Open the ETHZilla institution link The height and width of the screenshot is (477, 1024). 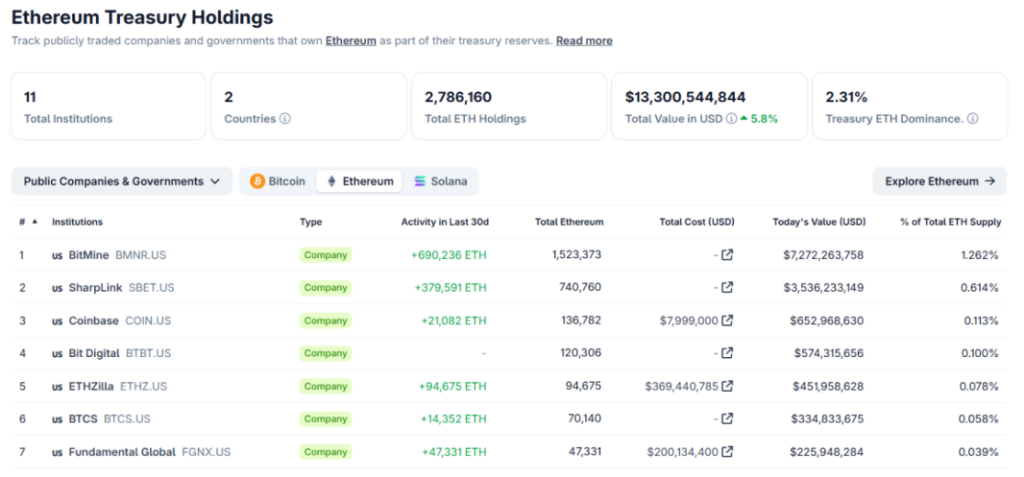[91, 386]
